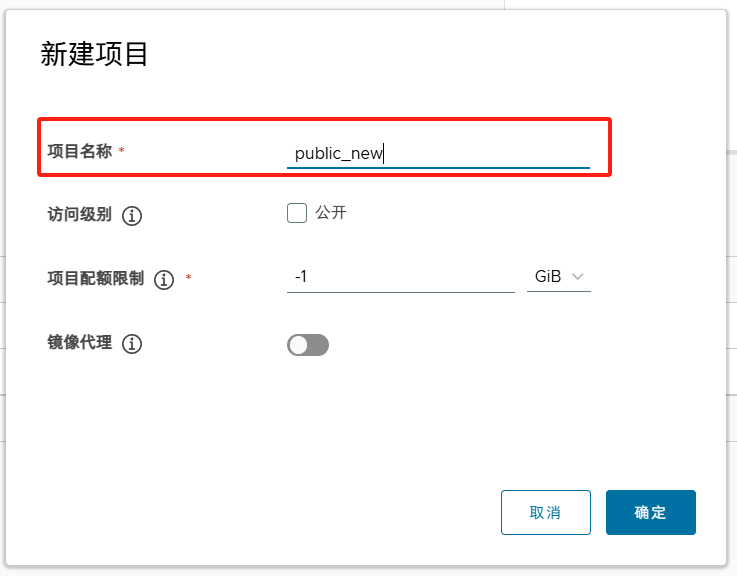Click info icon beside 项目配额限制

point(164,280)
